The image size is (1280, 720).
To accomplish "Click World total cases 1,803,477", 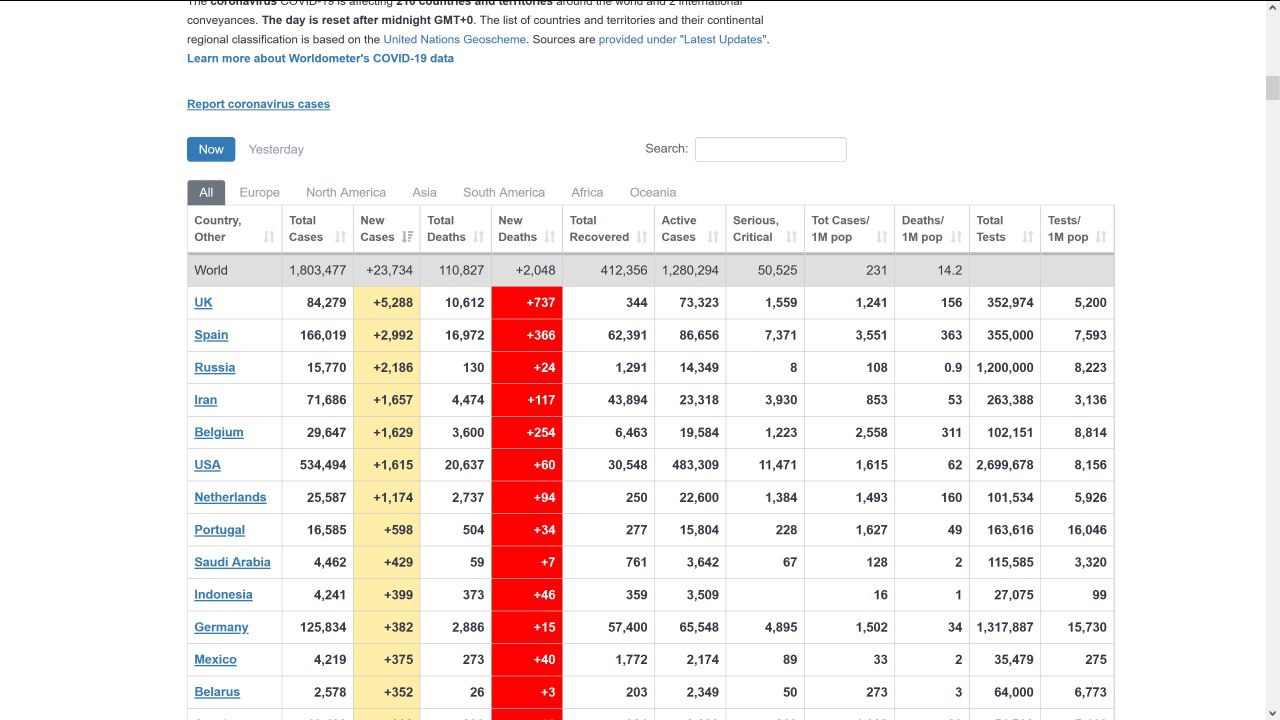I will (317, 270).
